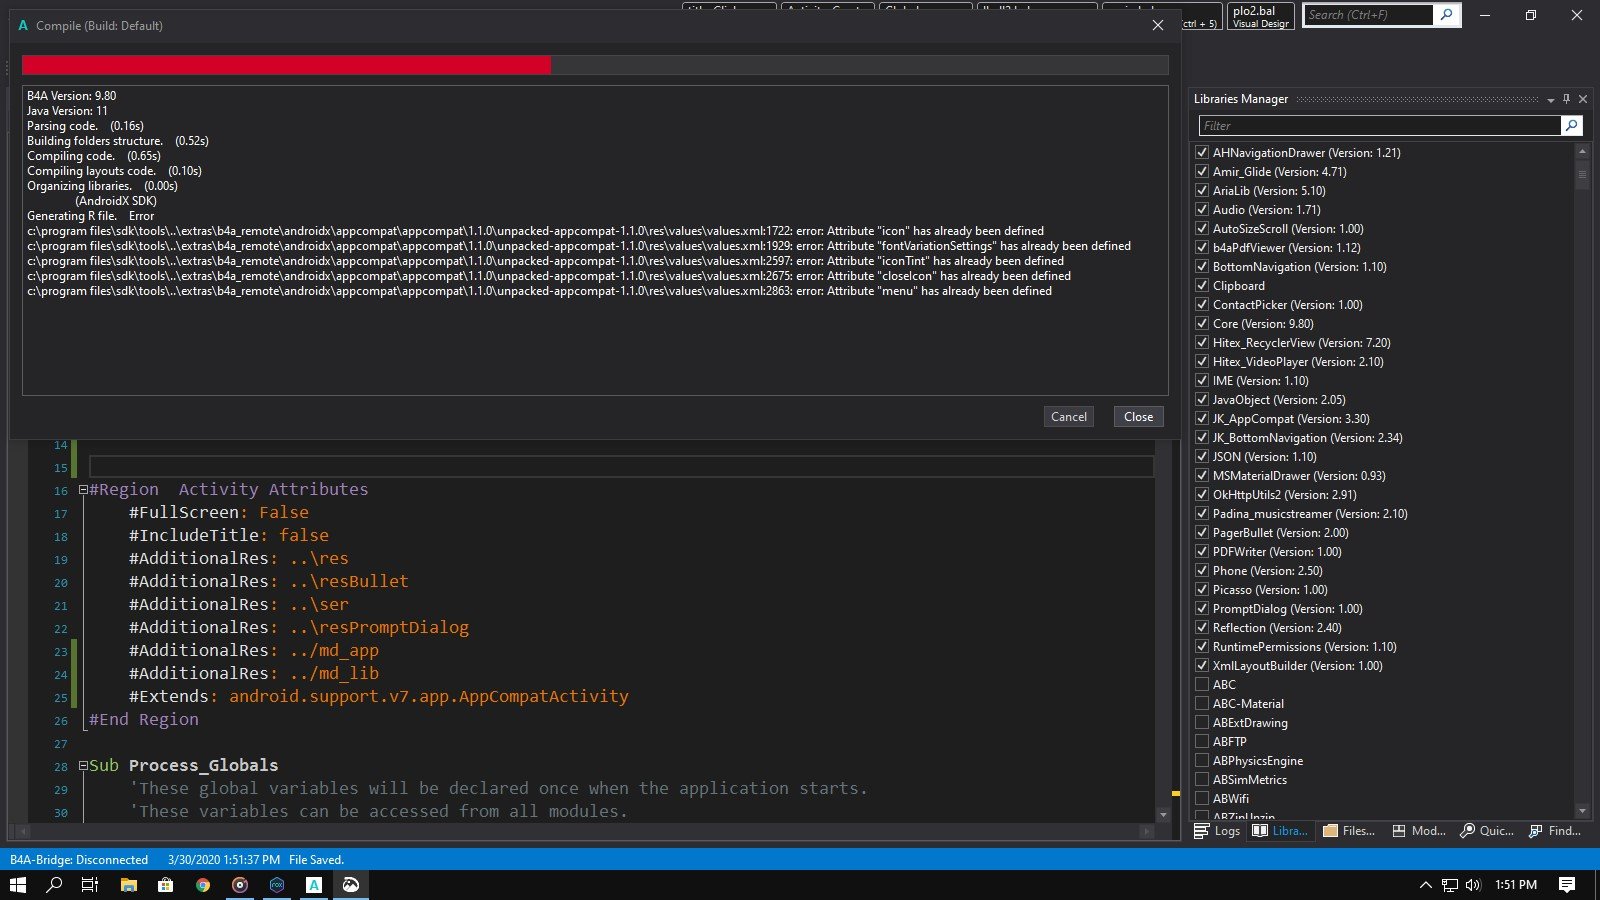Viewport: 1600px width, 900px height.
Task: Open the Files Manager tab
Action: (1348, 831)
